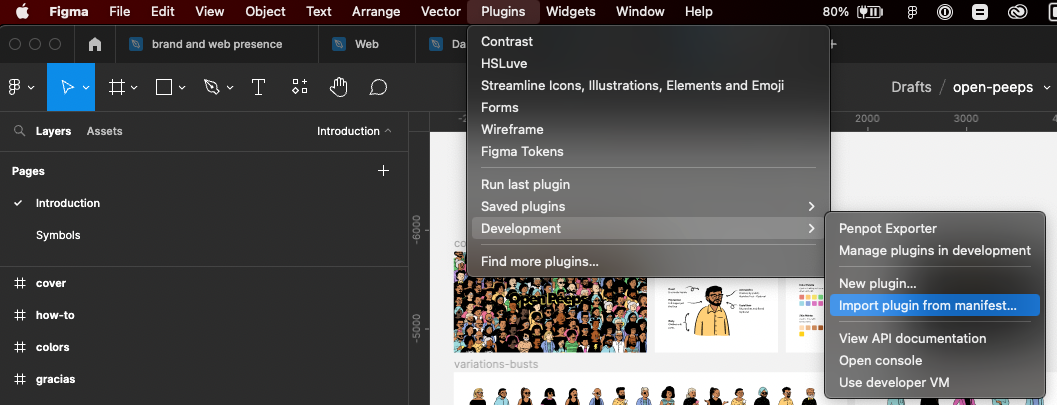Select the Hand tool

338,87
